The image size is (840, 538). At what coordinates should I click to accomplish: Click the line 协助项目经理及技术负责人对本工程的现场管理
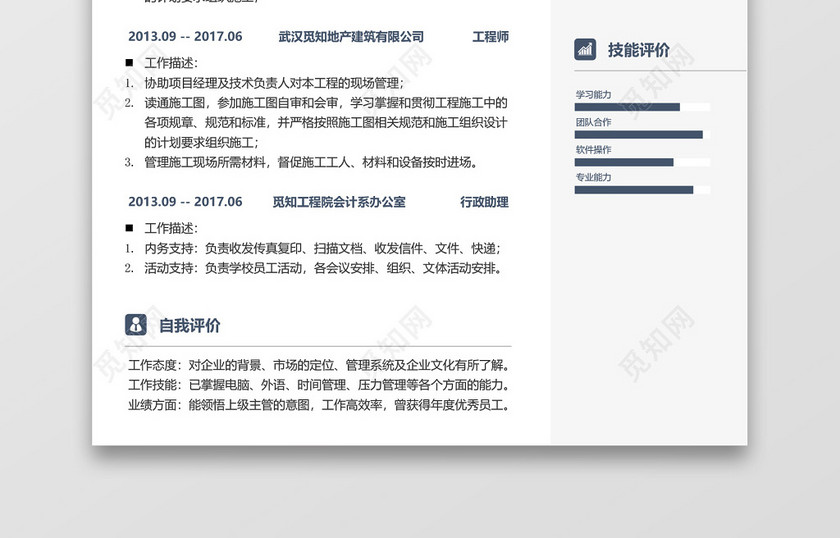(274, 83)
